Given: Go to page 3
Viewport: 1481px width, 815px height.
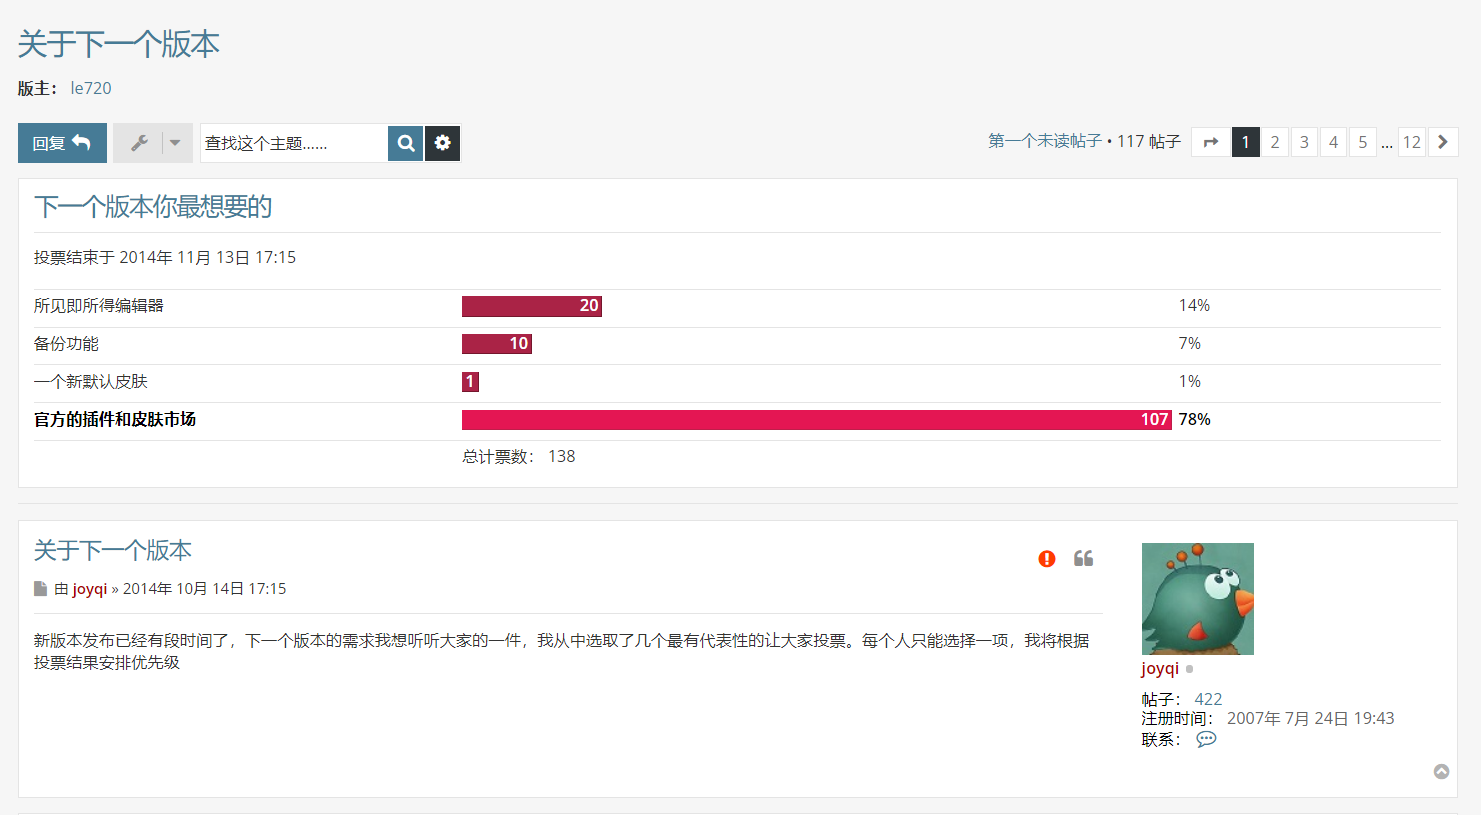Looking at the screenshot, I should click(x=1304, y=142).
